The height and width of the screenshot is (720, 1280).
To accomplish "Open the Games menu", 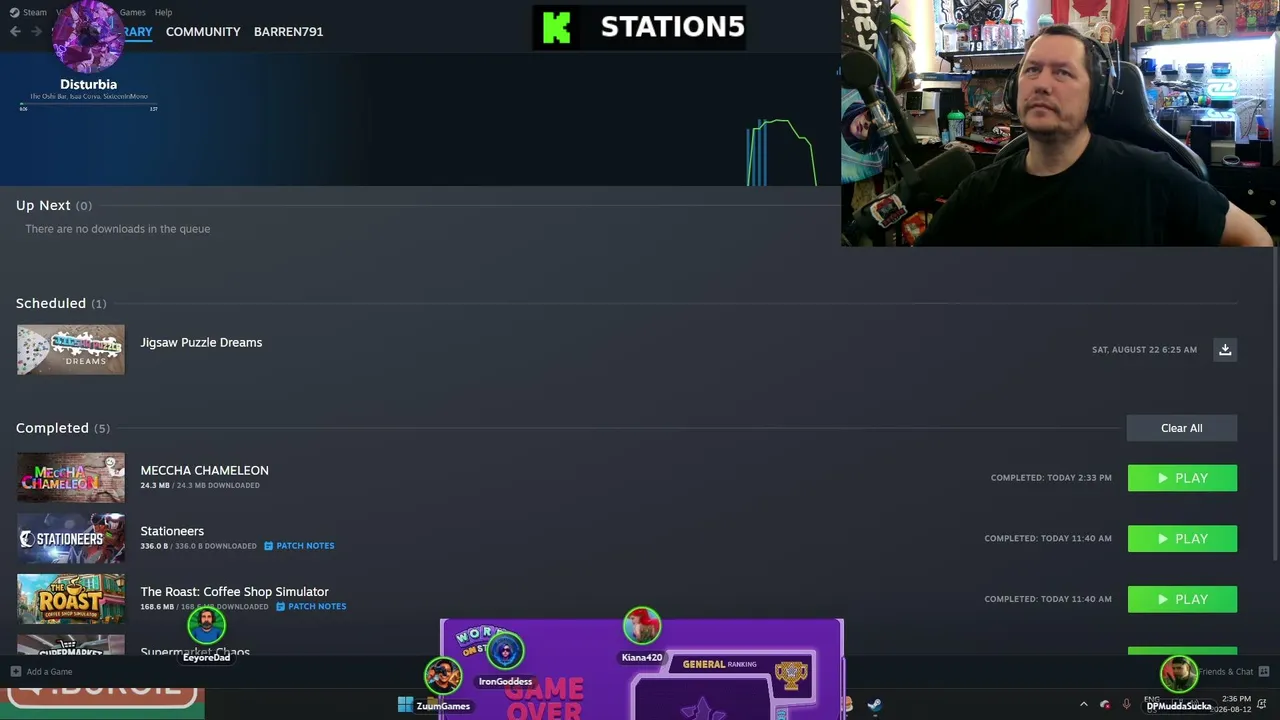I will pyautogui.click(x=132, y=12).
